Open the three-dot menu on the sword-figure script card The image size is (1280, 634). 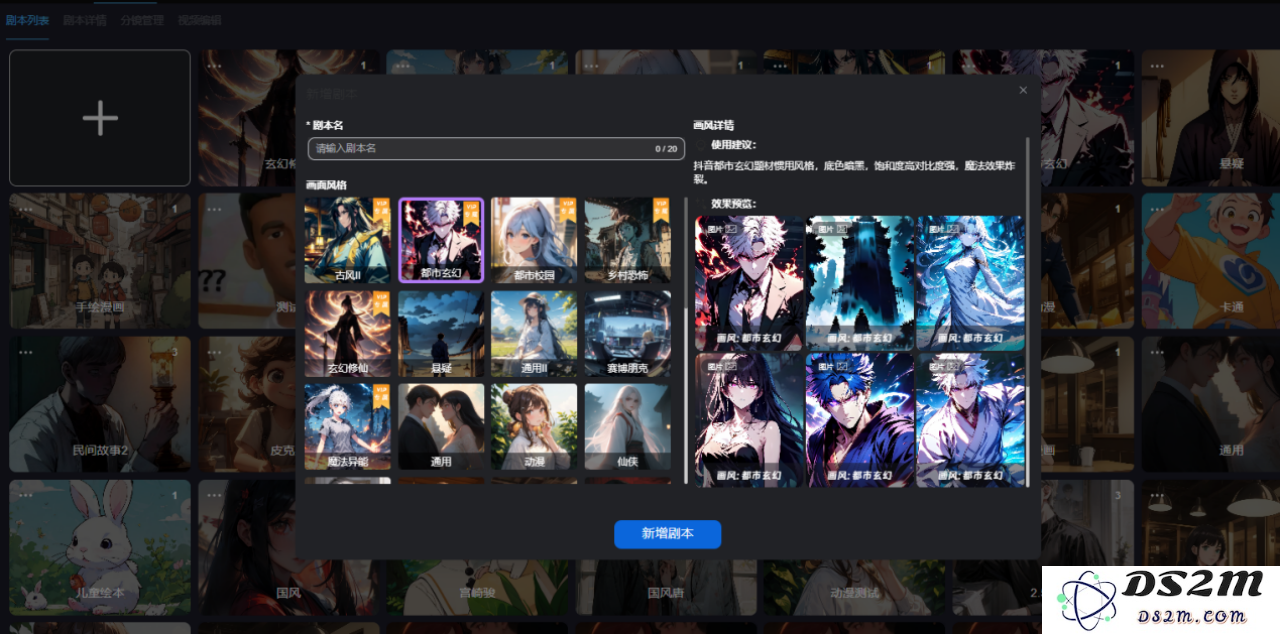(214, 67)
